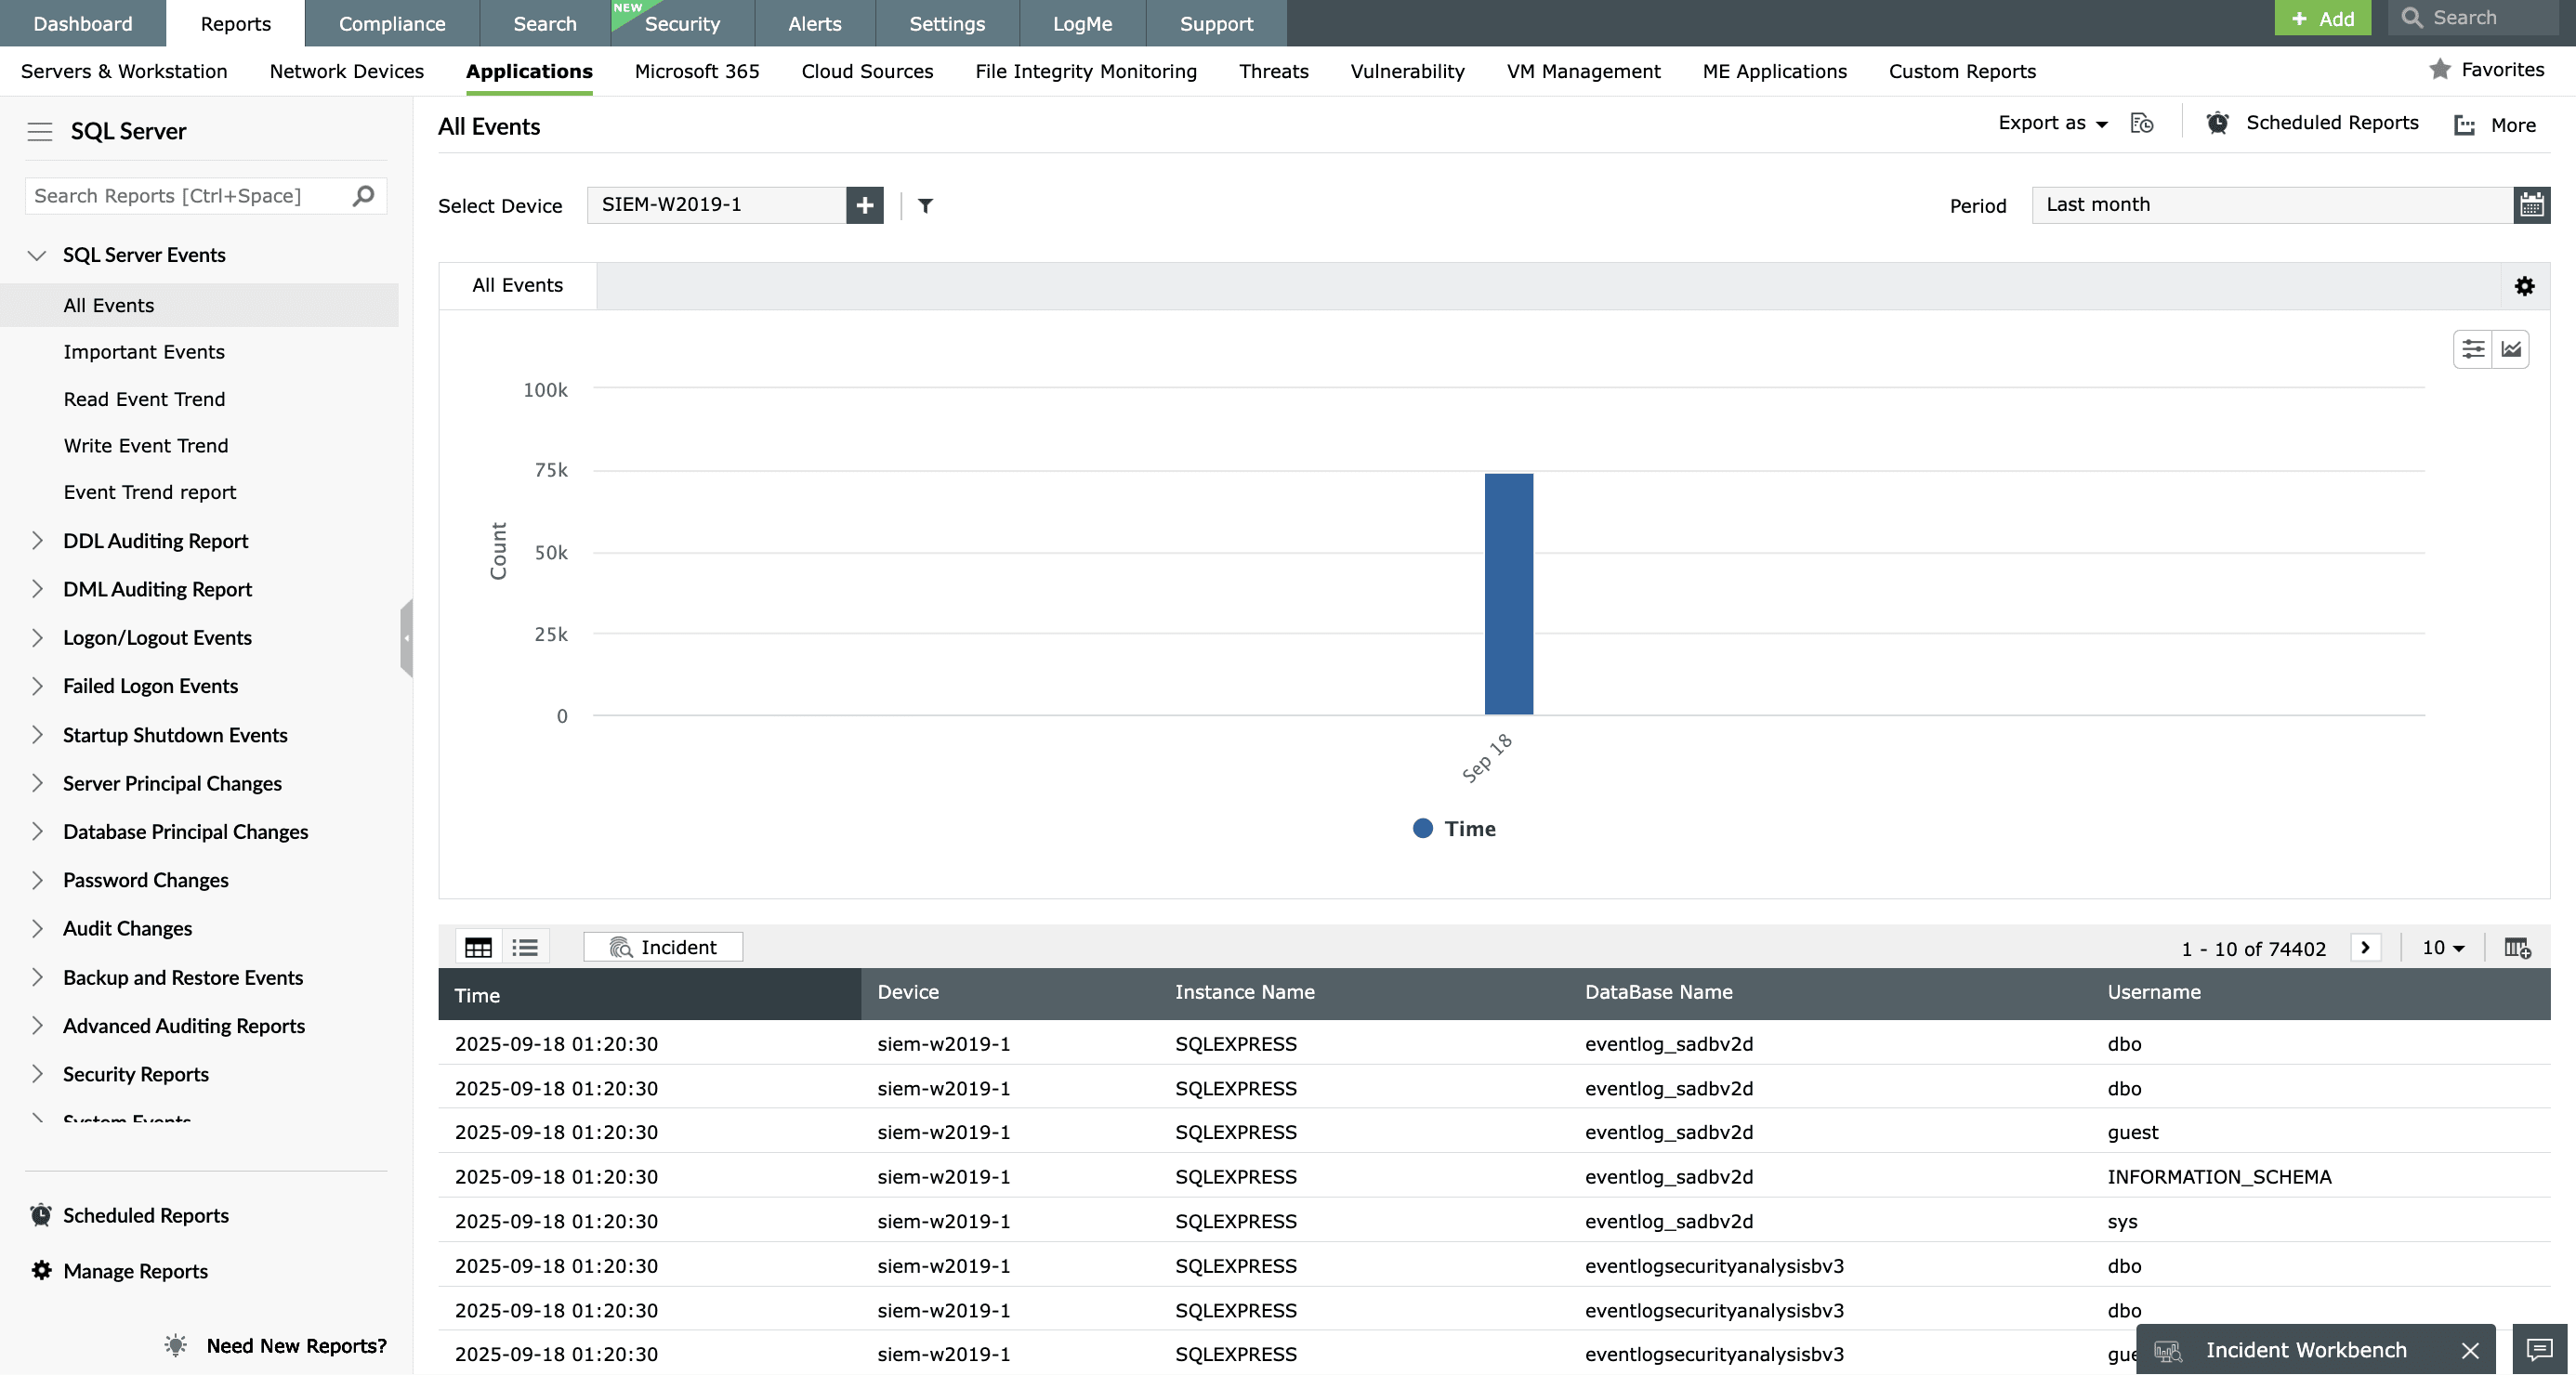Toggle the Time series legend marker

1422,828
